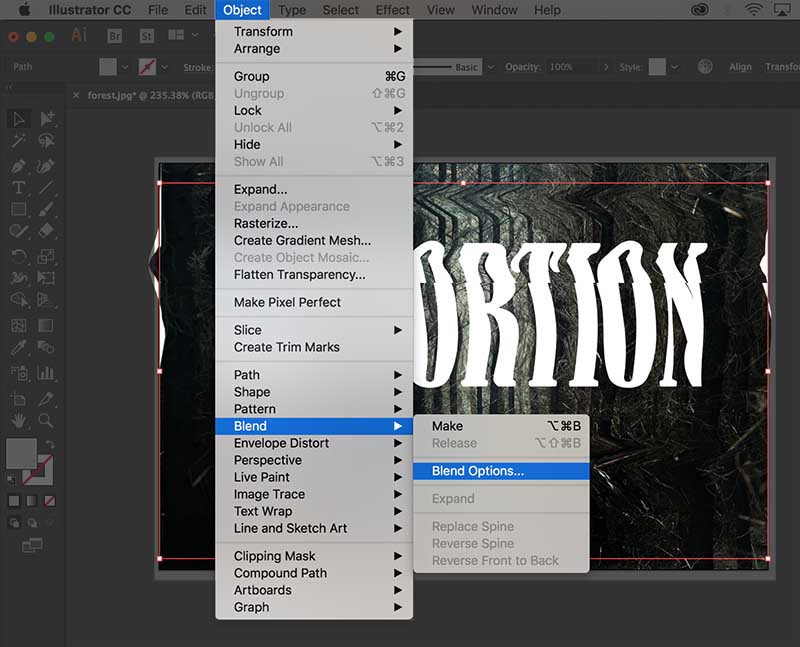Viewport: 800px width, 647px height.
Task: Activate the Zoom tool
Action: click(x=45, y=420)
